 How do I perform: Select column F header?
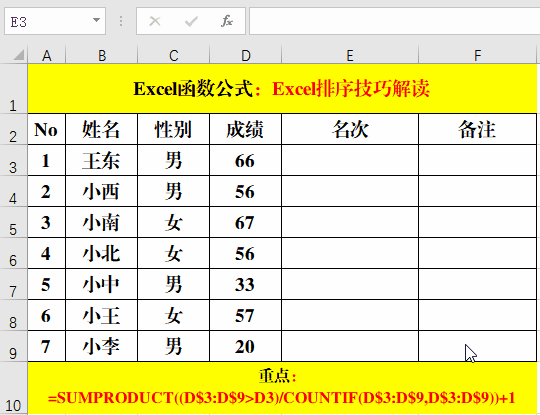[x=477, y=55]
